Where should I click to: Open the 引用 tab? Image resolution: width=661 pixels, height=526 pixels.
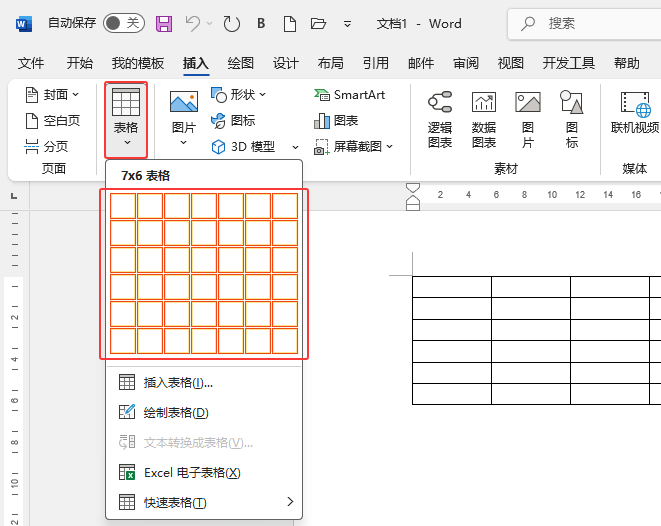pyautogui.click(x=376, y=63)
